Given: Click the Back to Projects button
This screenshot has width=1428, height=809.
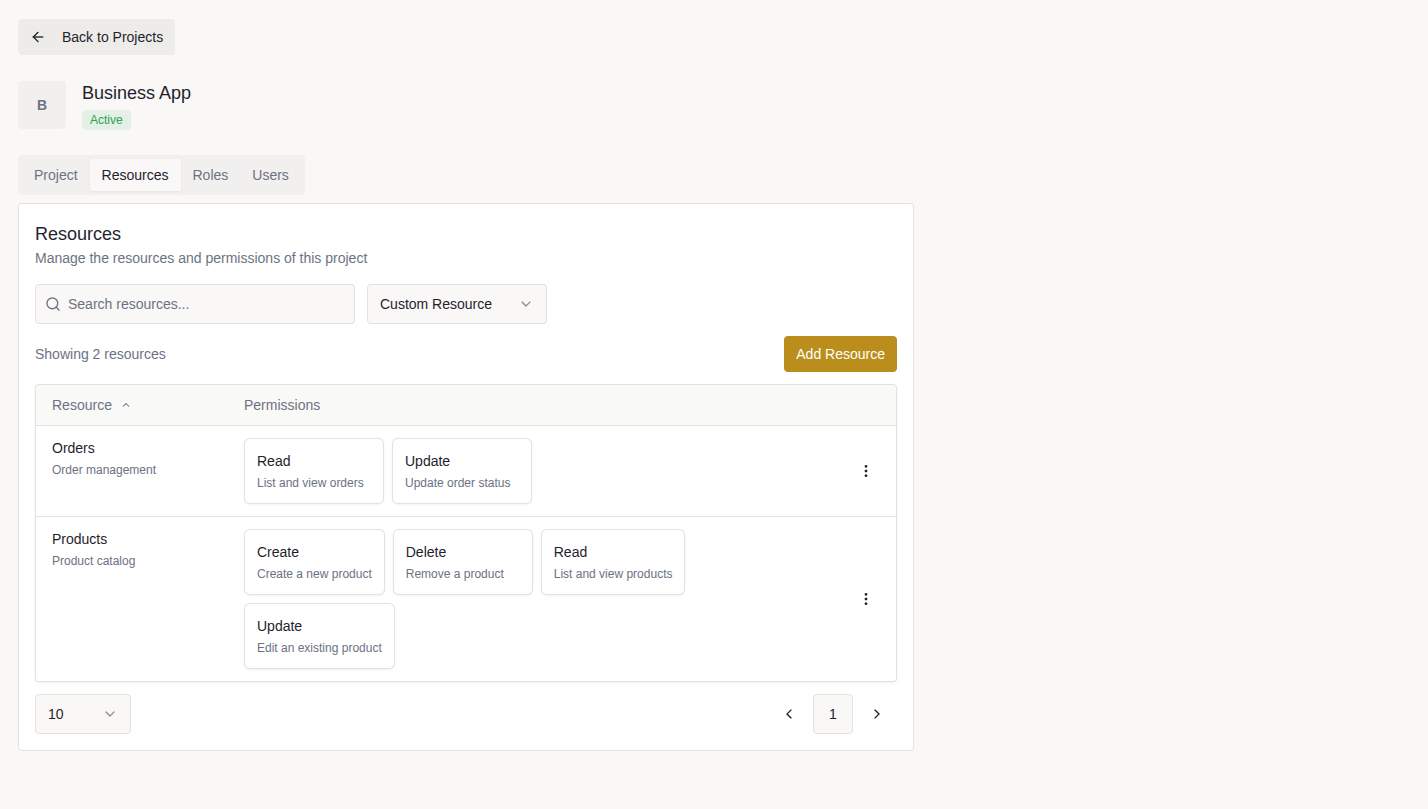Looking at the screenshot, I should (96, 37).
